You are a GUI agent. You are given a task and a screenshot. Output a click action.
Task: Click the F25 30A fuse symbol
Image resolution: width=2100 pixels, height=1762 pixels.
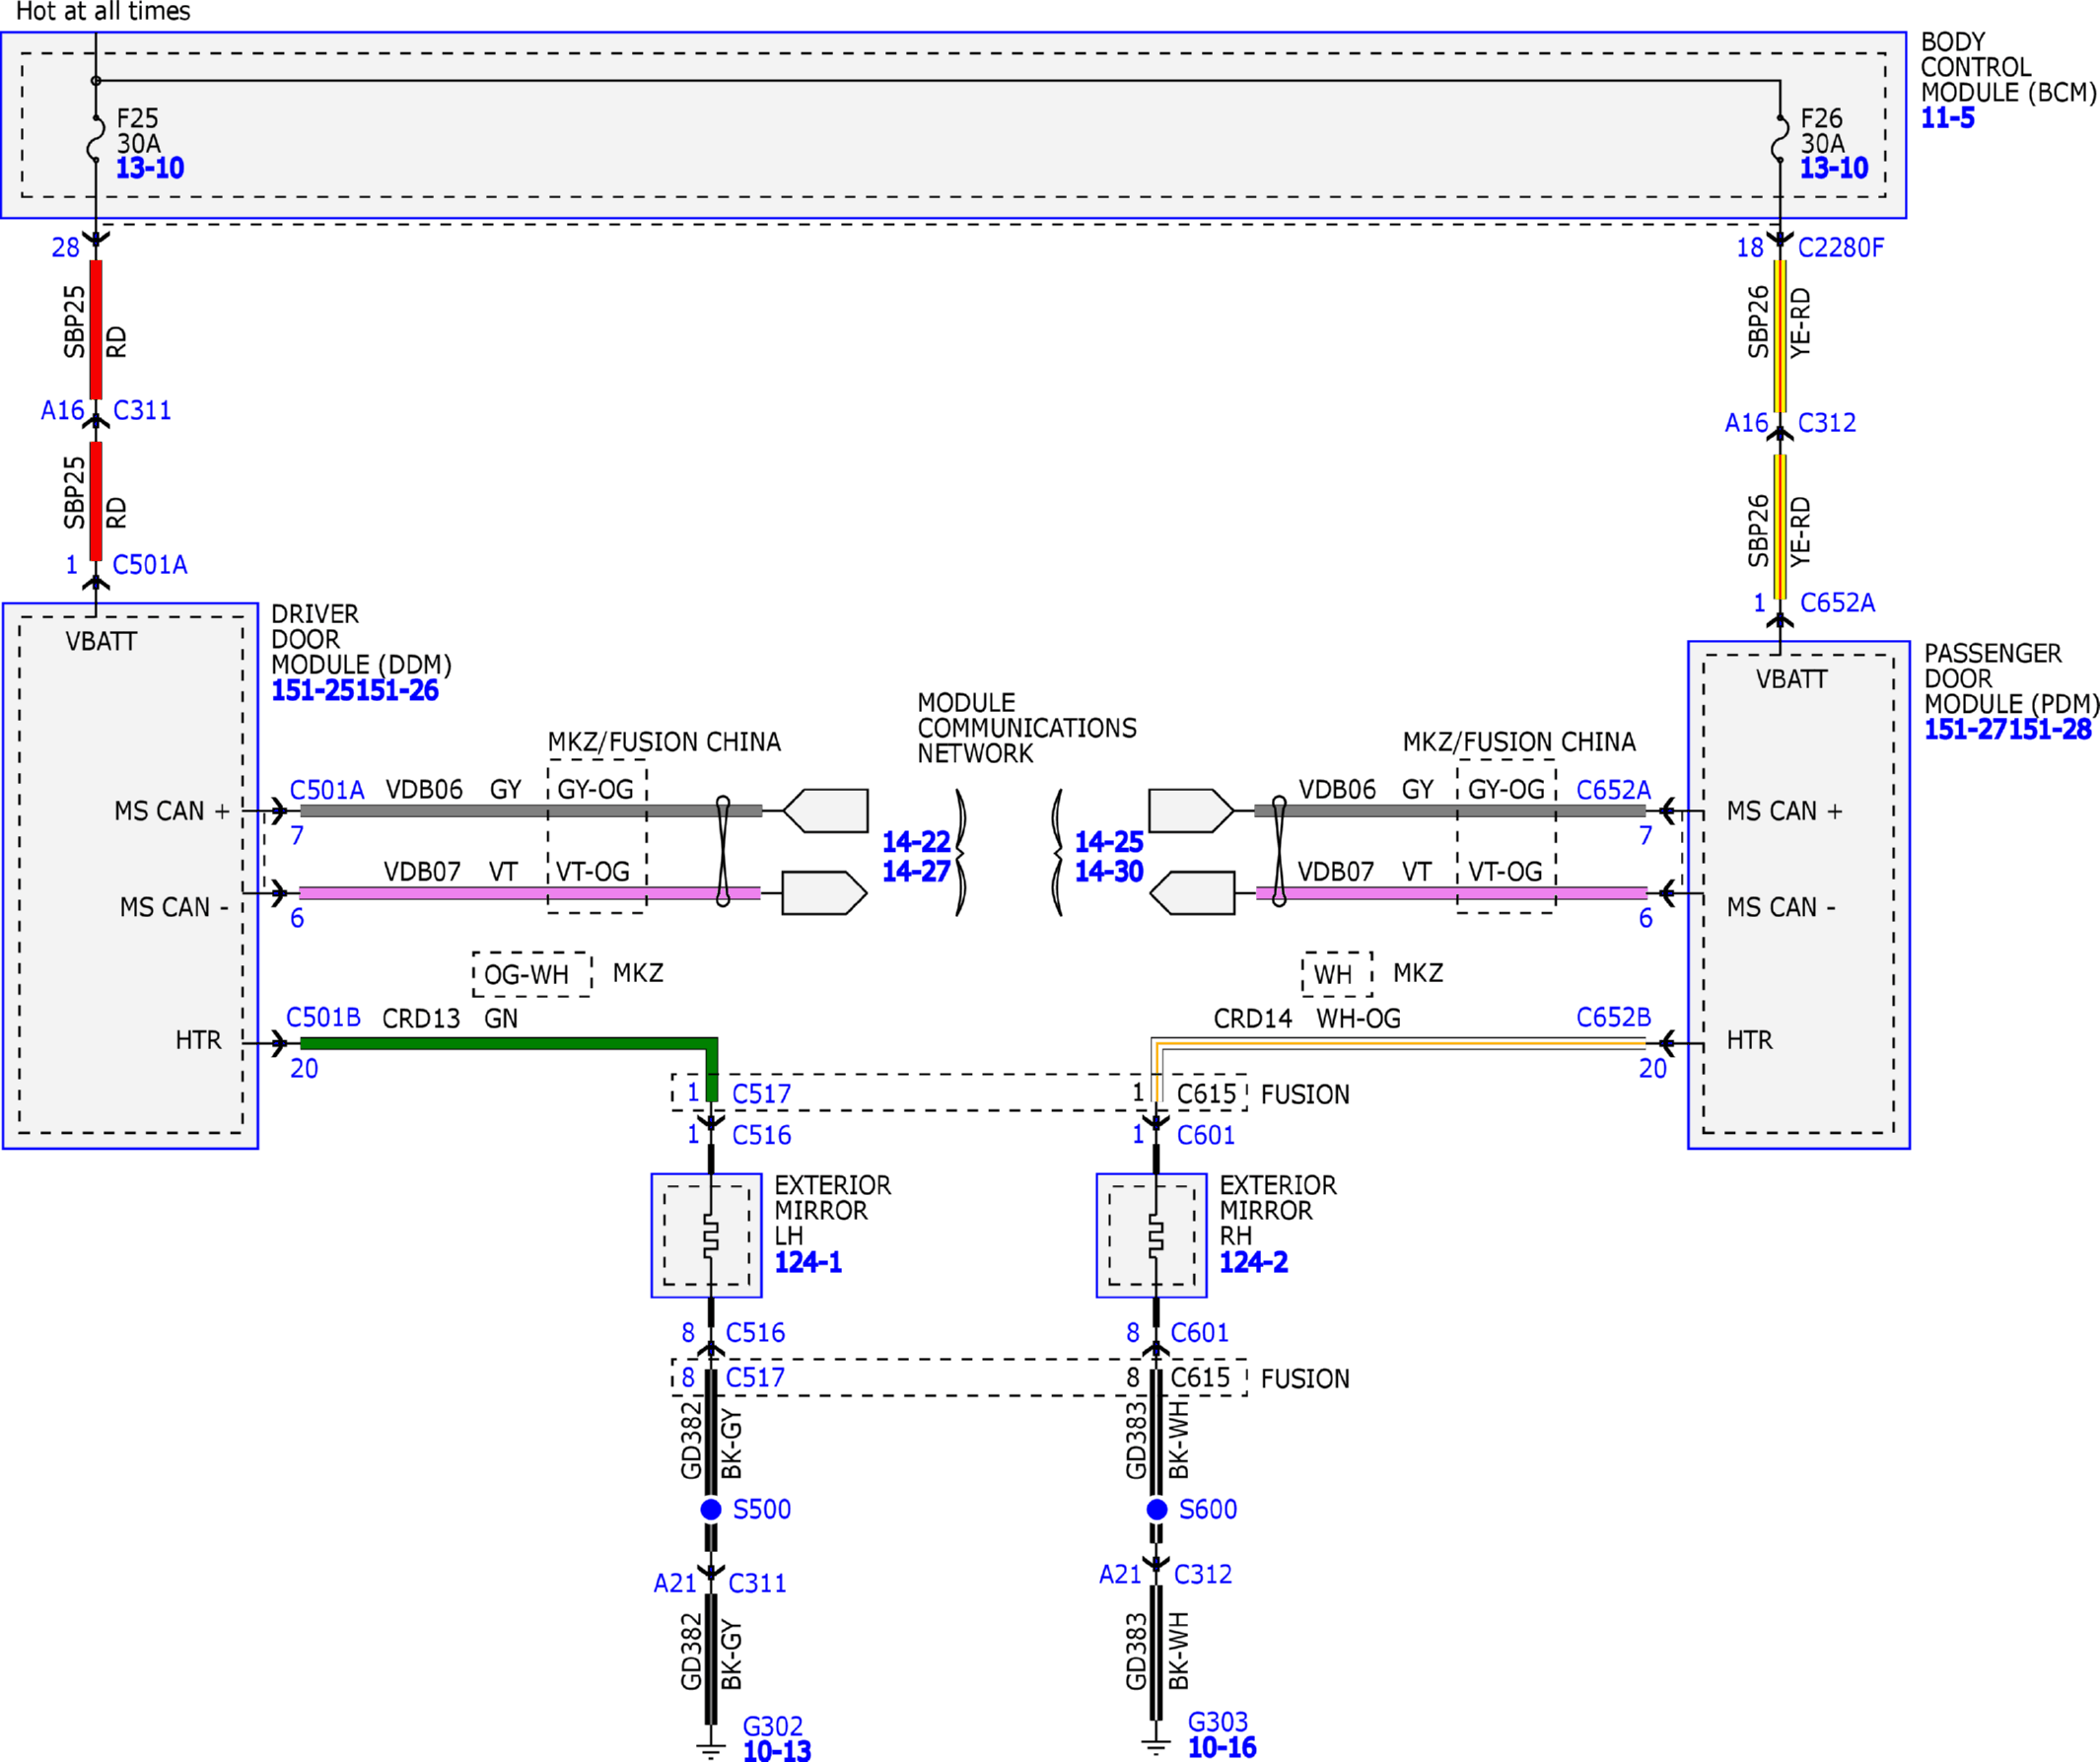[96, 138]
